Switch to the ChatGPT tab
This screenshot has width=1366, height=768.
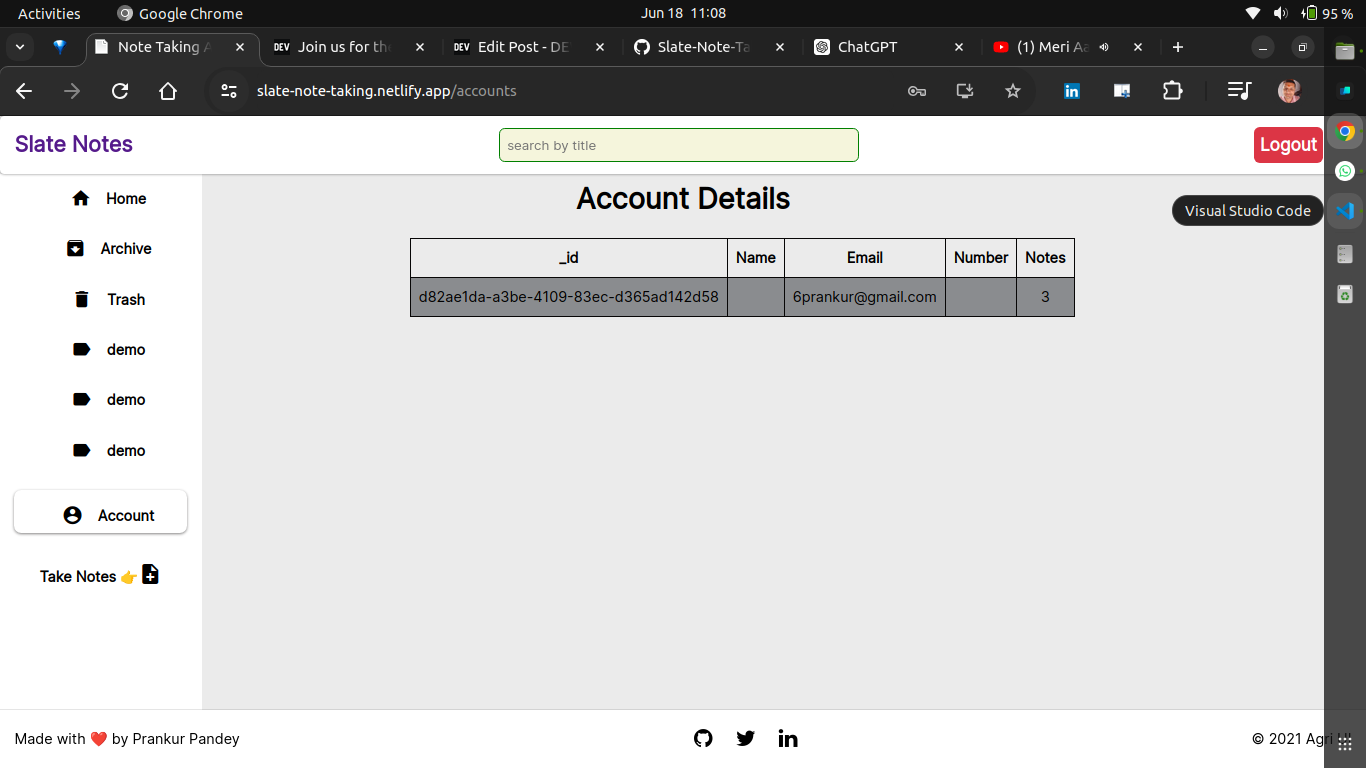[889, 47]
